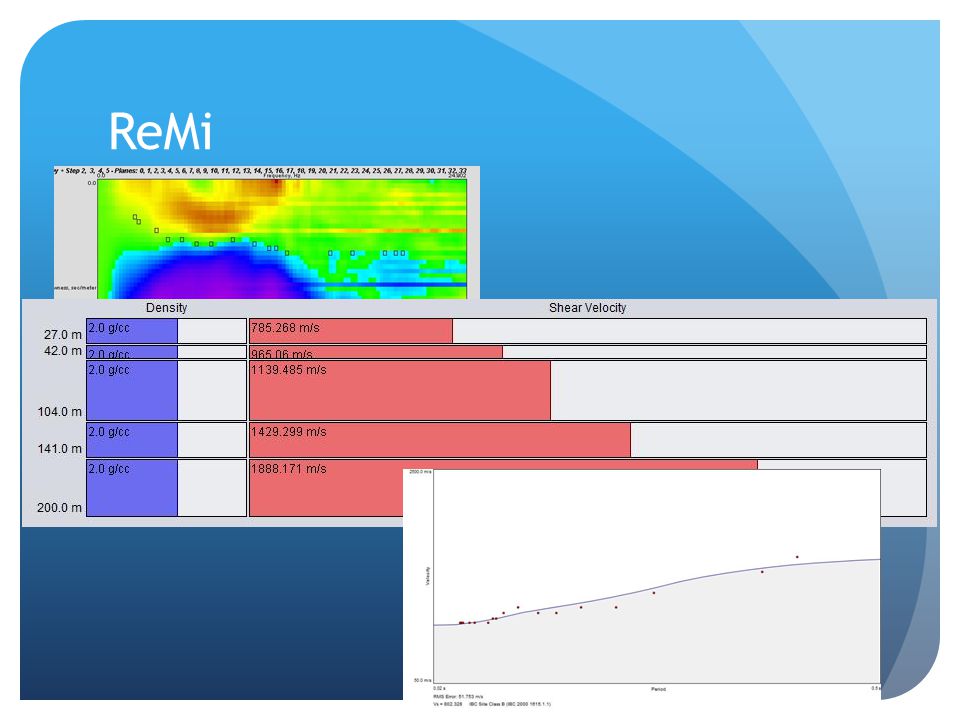Click the 'IBC Site Class B' text

click(x=509, y=704)
